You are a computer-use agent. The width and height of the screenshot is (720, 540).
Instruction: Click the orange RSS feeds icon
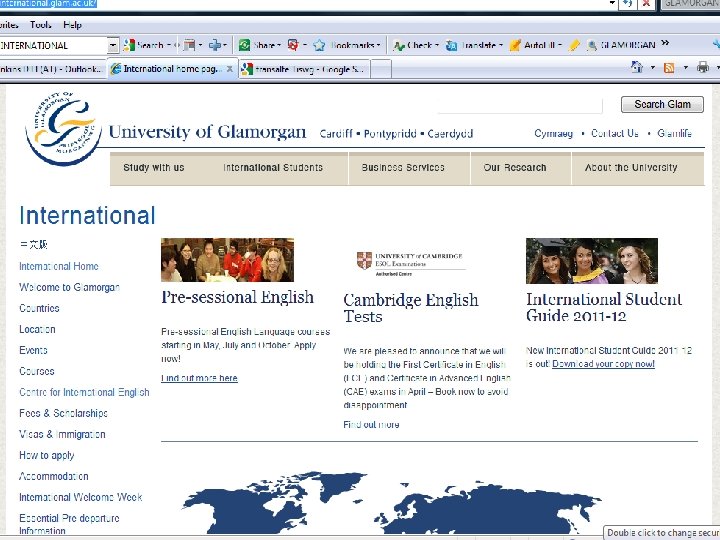coord(669,68)
